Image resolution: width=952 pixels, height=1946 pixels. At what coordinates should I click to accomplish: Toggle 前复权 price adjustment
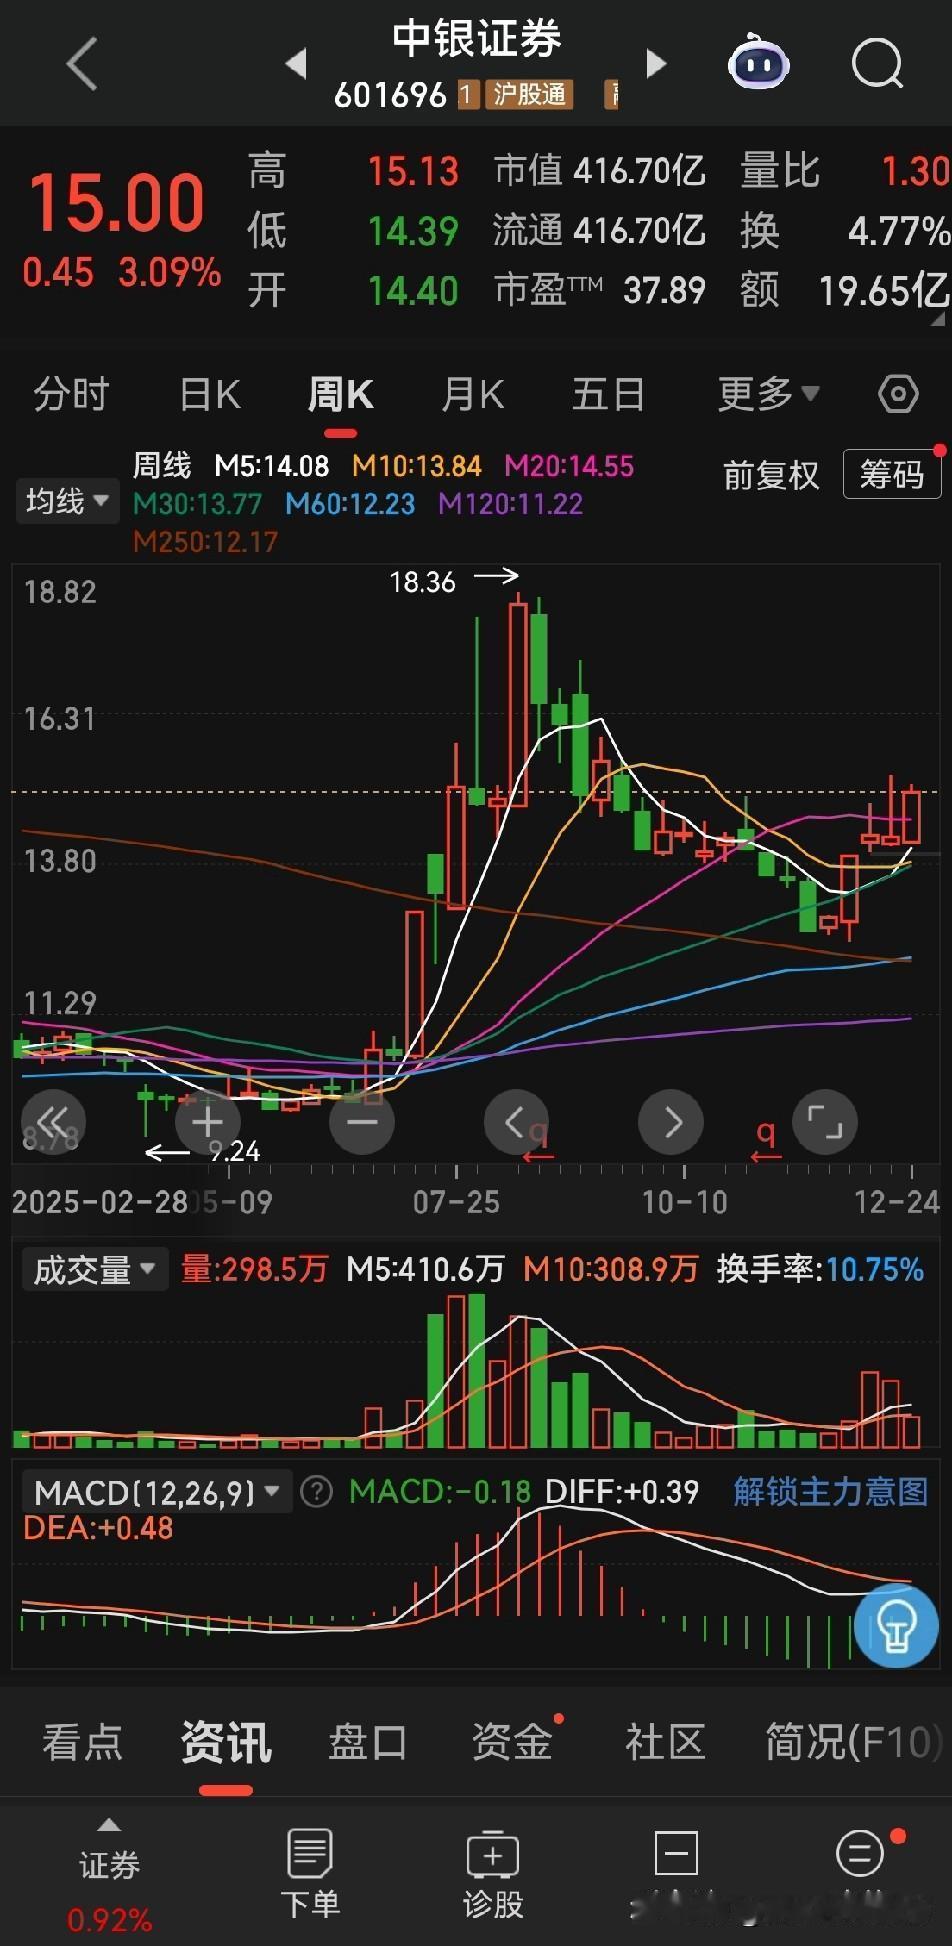click(771, 475)
